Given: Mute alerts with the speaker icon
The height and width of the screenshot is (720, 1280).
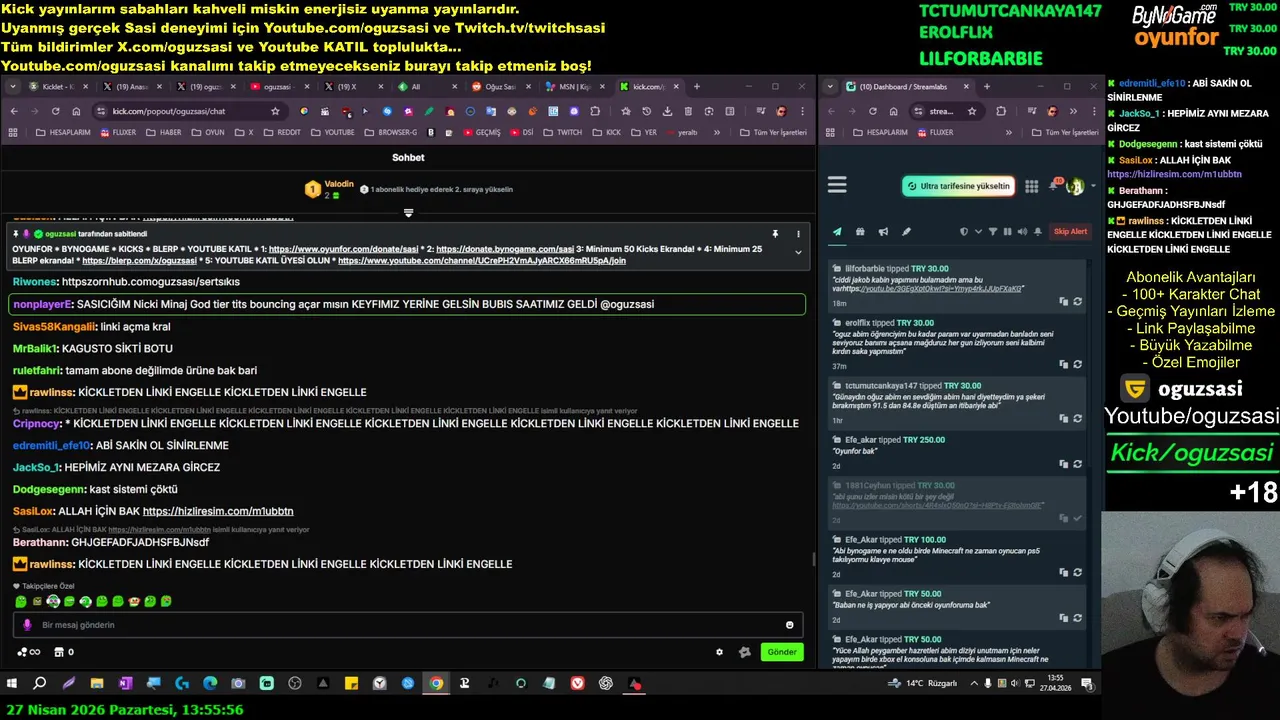Looking at the screenshot, I should [x=1022, y=232].
